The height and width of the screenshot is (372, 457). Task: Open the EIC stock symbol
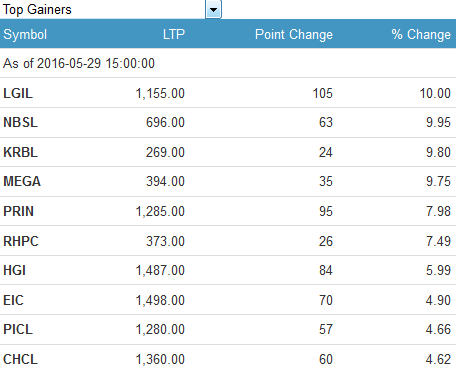[13, 300]
